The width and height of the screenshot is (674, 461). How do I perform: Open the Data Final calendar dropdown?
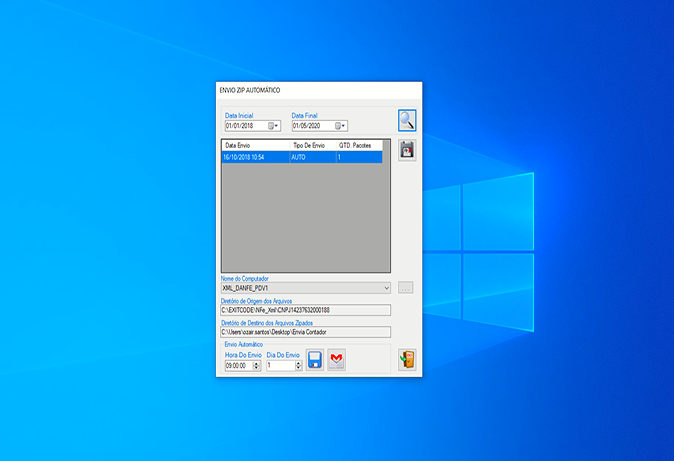[340, 126]
